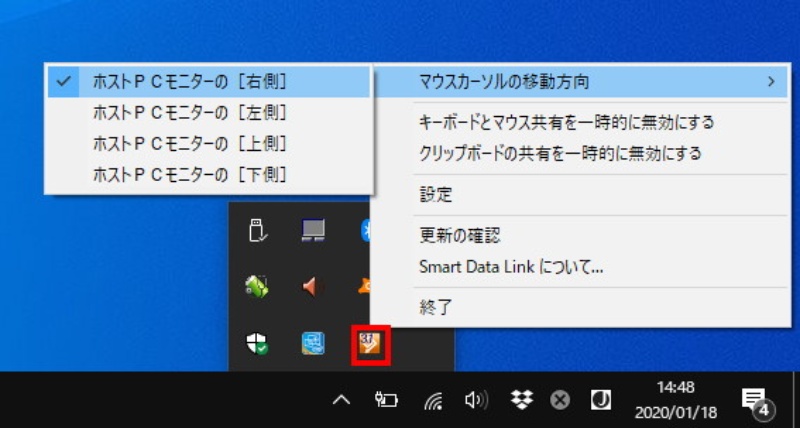The image size is (800, 428).
Task: Open the Wi-Fi network icon
Action: (x=433, y=401)
